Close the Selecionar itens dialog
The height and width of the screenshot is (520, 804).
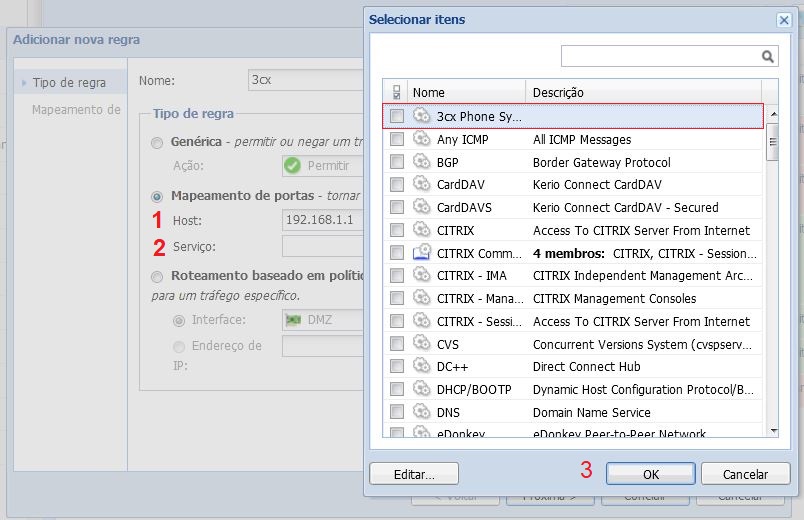783,20
